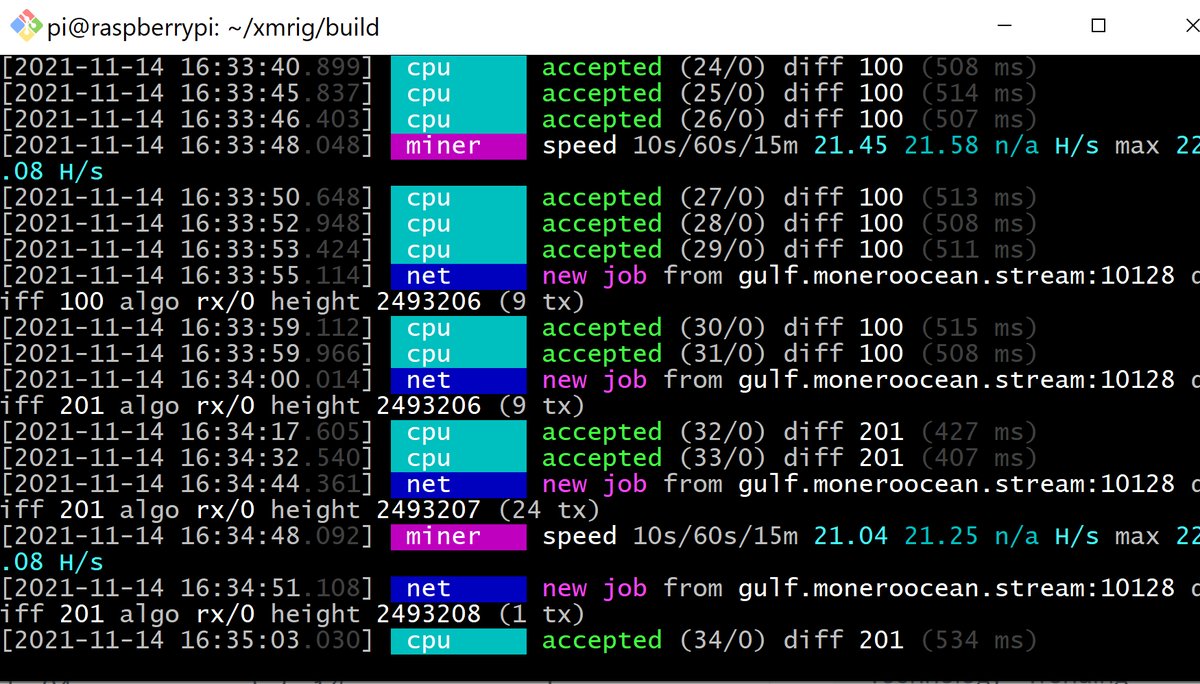Click the cpu tag on the 16:35:03.030 line
1200x684 pixels.
[x=458, y=640]
